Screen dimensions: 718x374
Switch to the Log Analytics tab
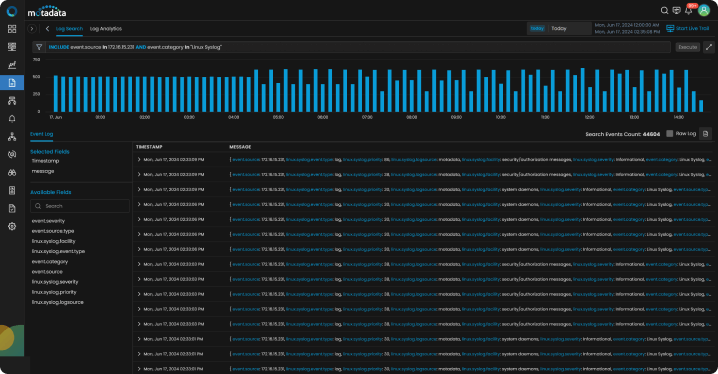pos(106,28)
